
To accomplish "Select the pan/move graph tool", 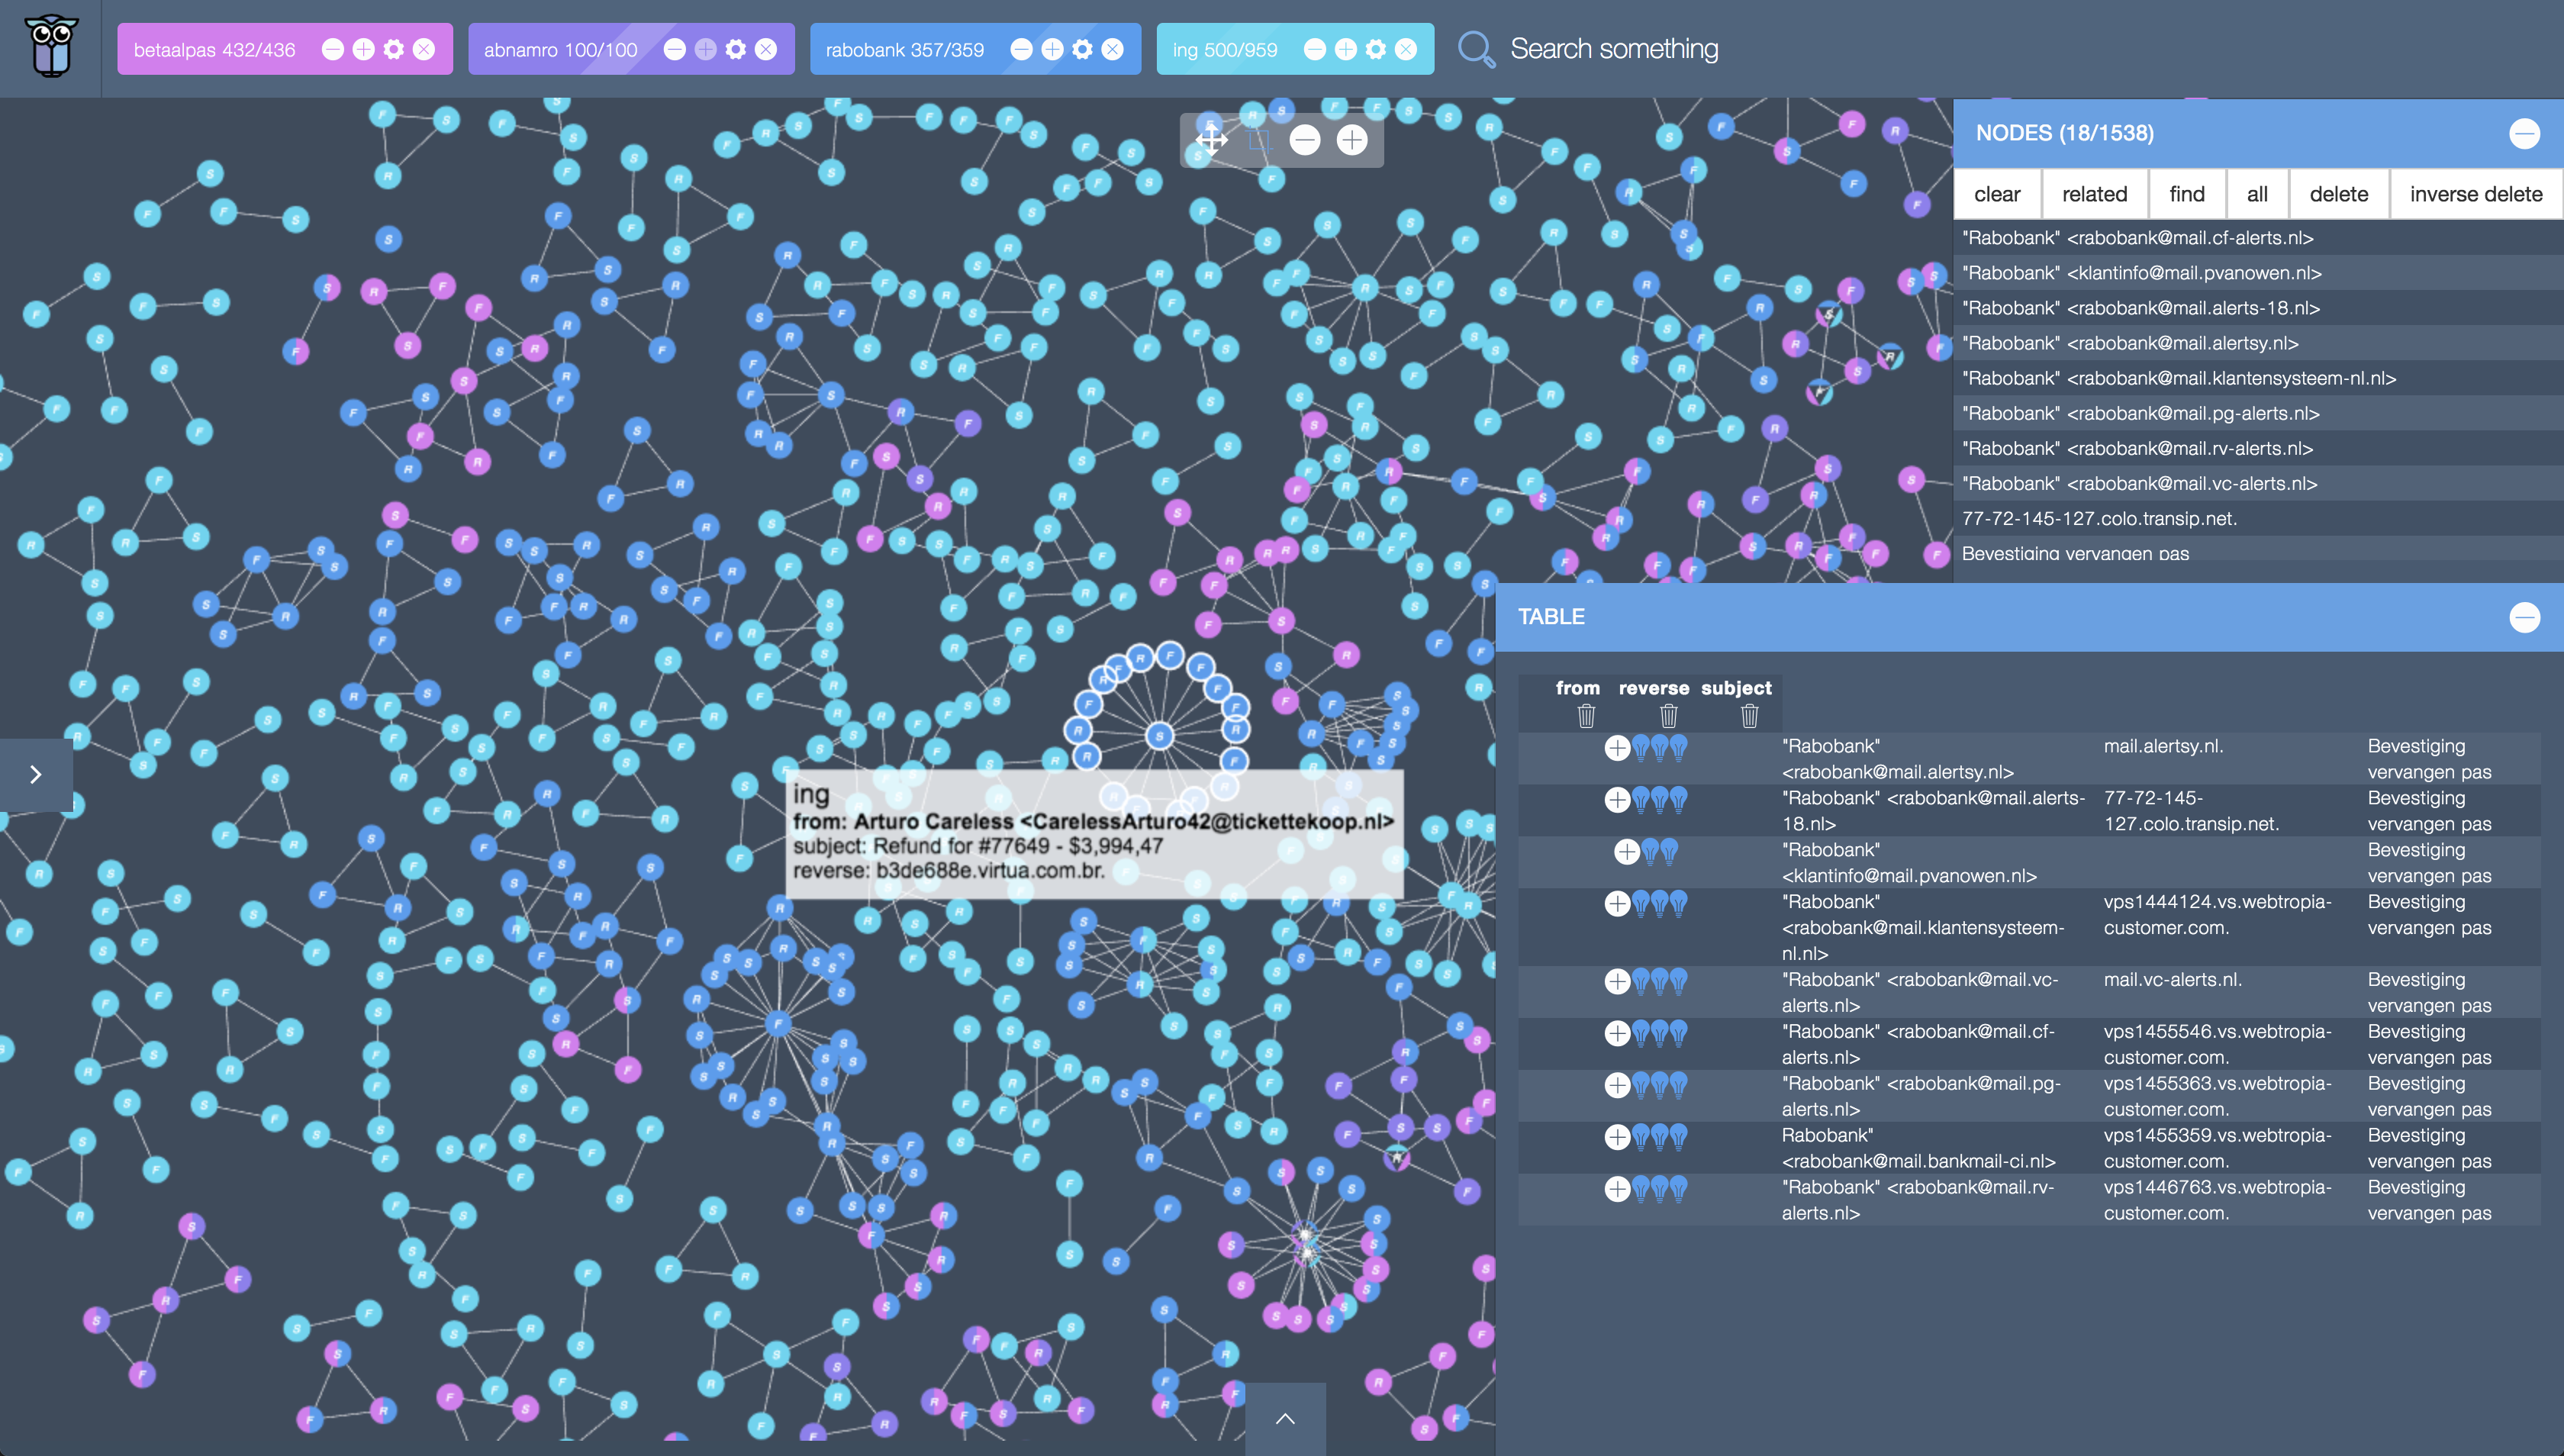I will (x=1211, y=139).
